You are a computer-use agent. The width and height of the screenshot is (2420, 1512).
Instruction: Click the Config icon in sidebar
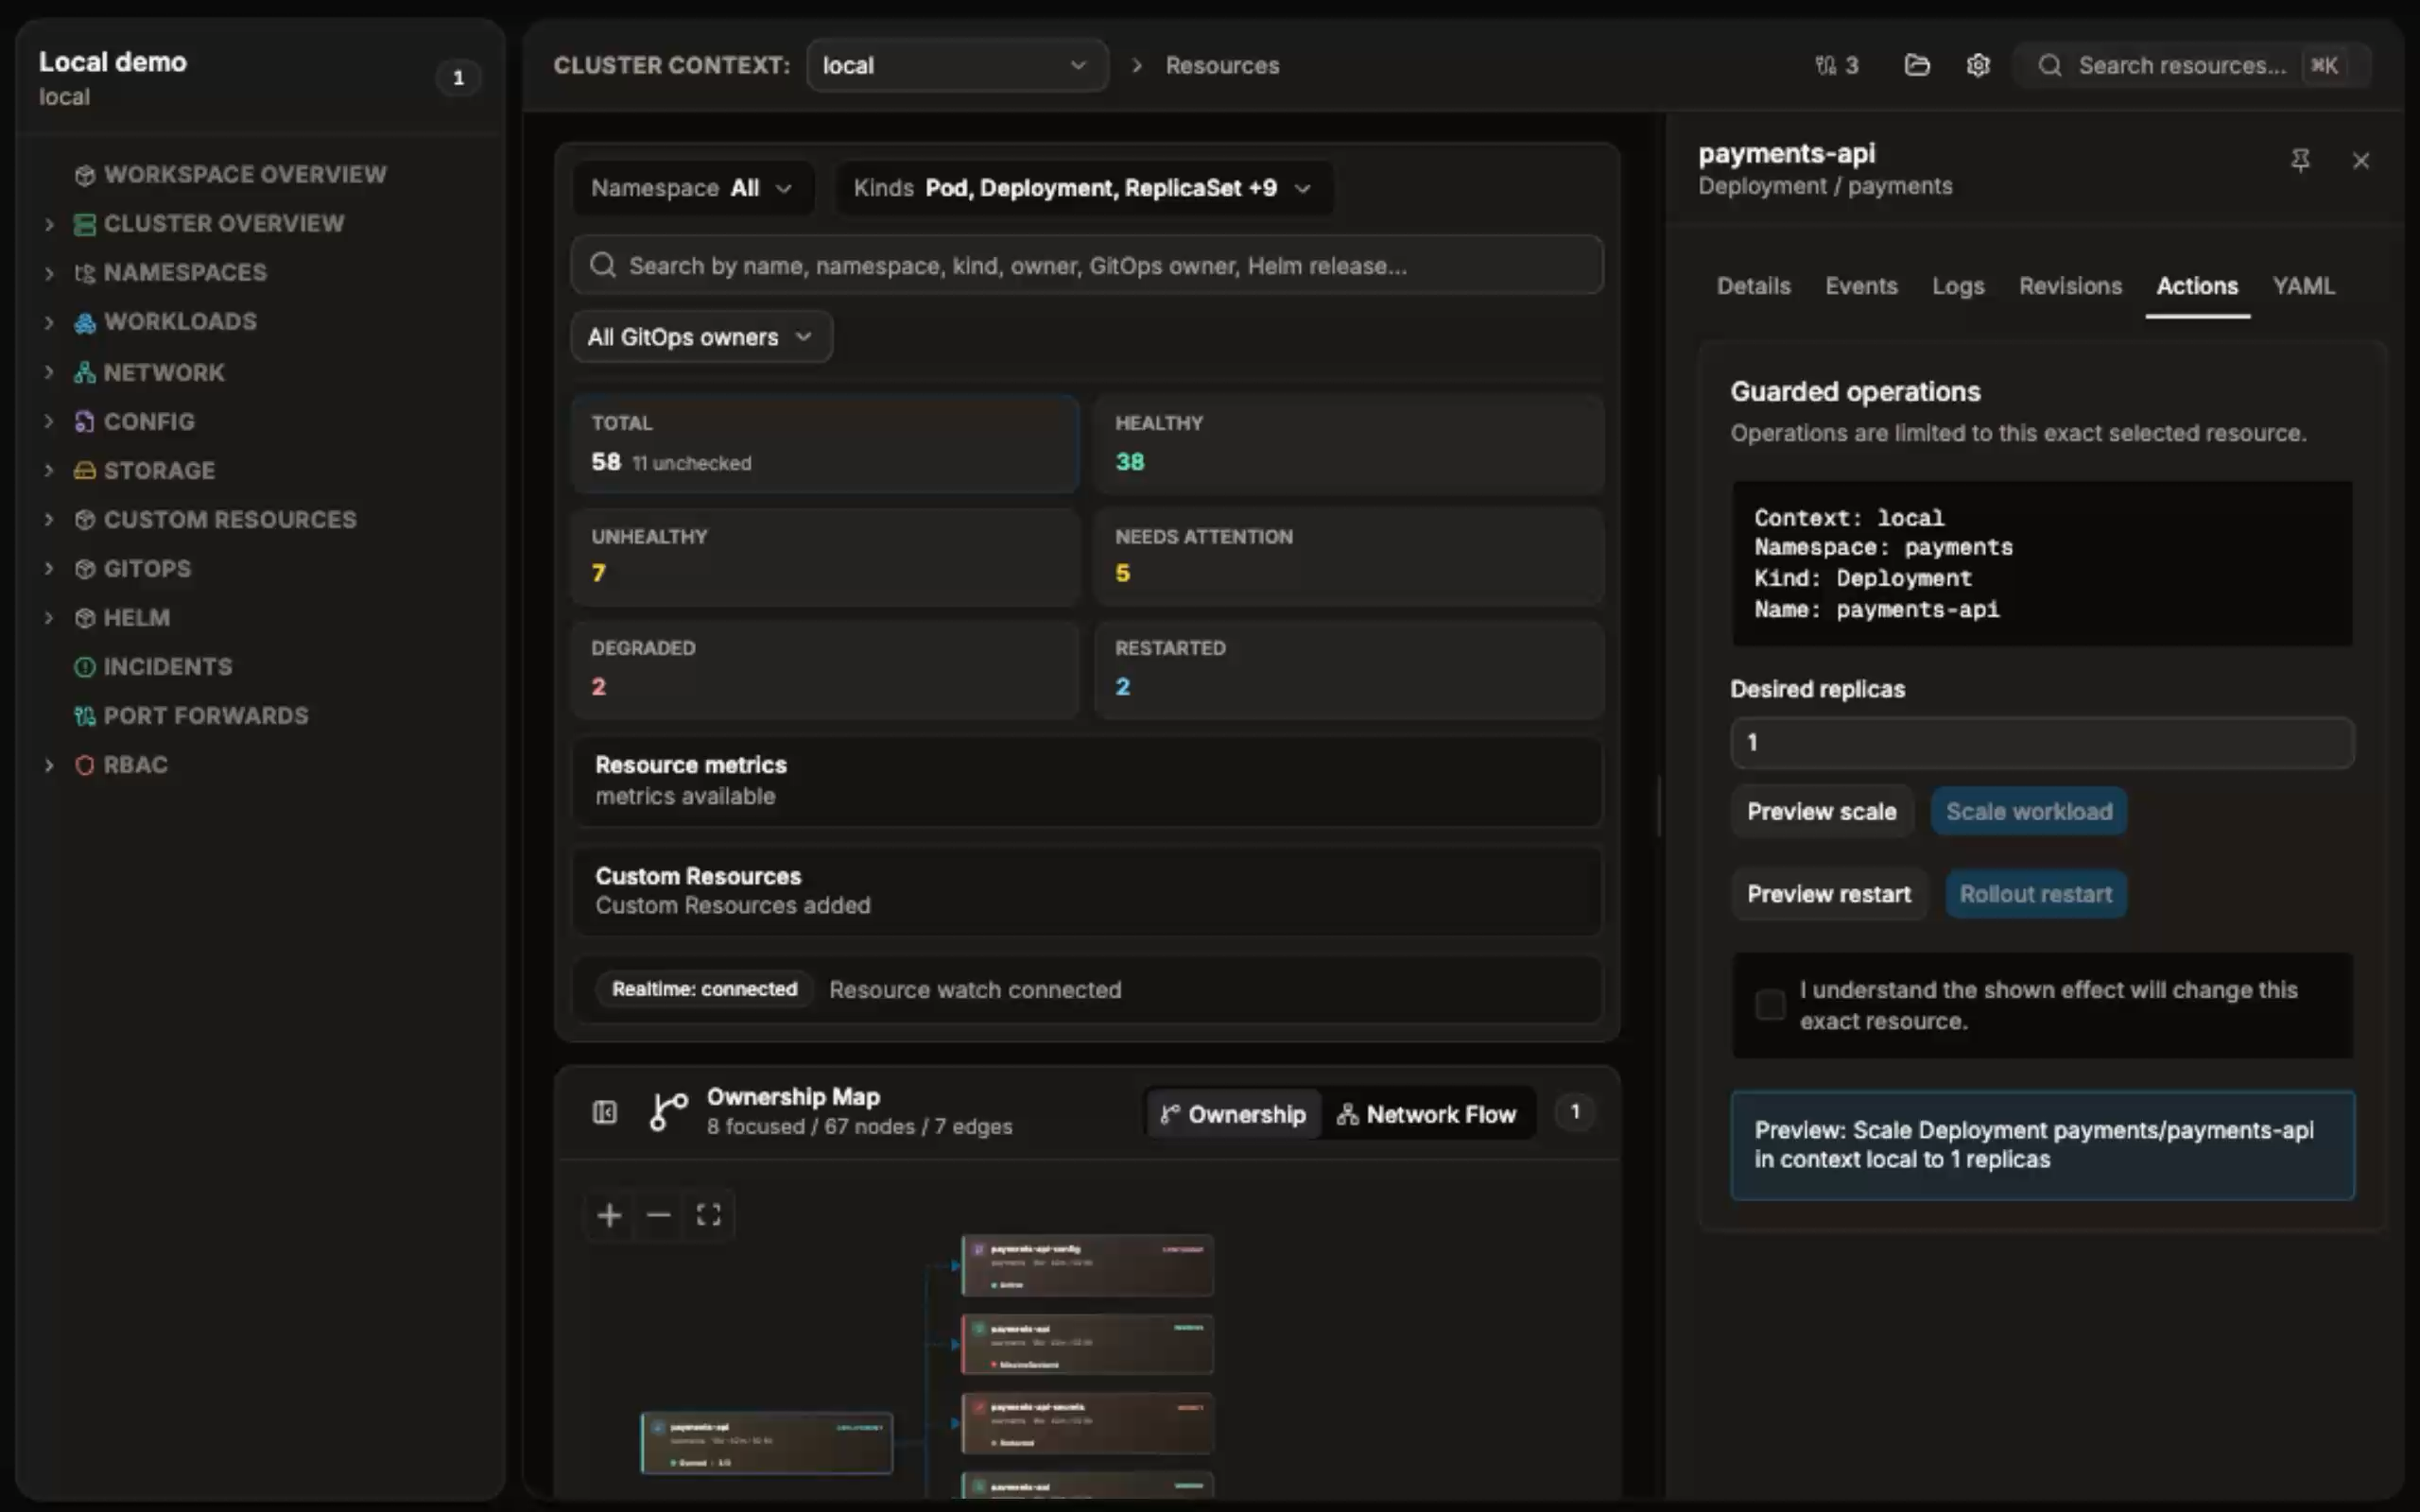point(85,421)
